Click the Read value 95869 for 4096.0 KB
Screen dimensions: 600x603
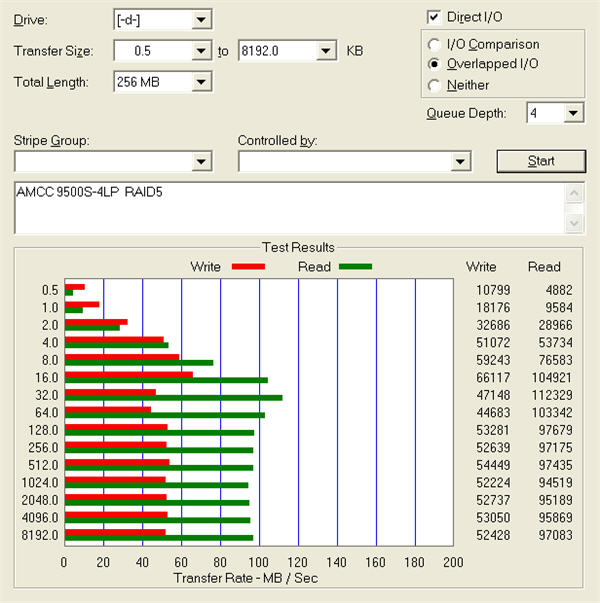(x=555, y=518)
